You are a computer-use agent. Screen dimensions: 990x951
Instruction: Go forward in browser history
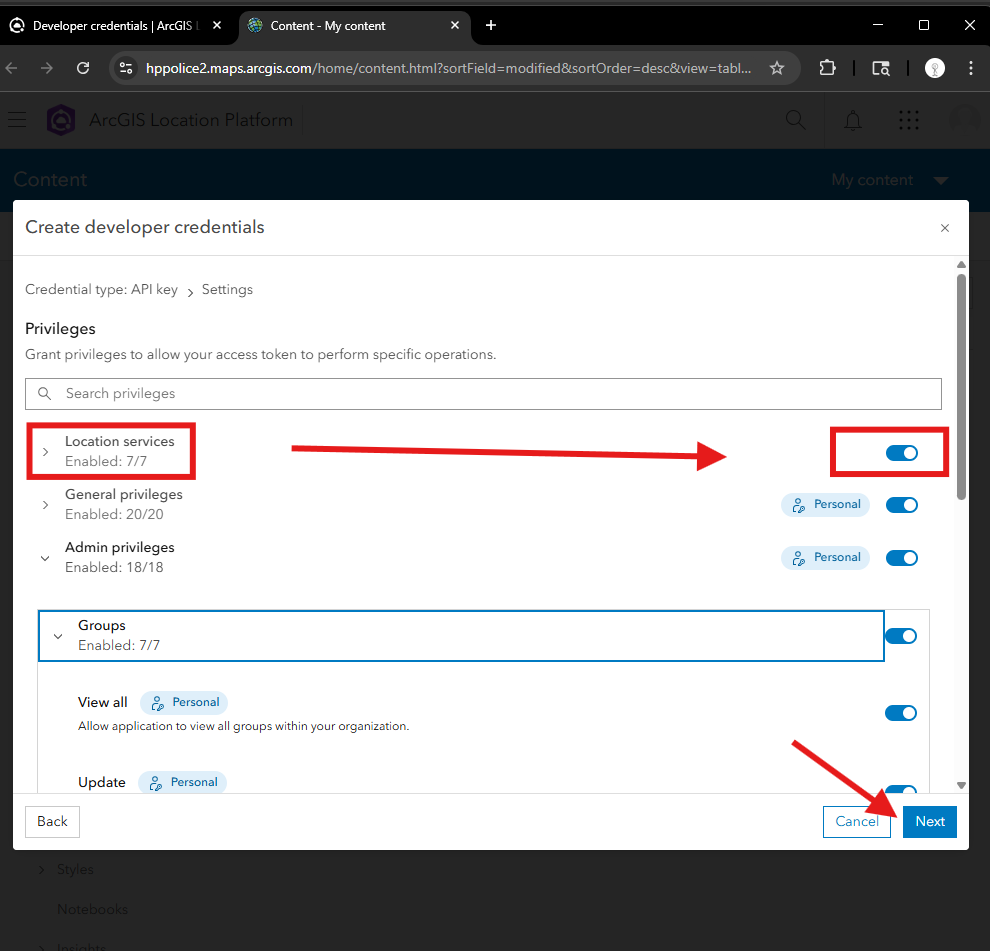point(47,68)
